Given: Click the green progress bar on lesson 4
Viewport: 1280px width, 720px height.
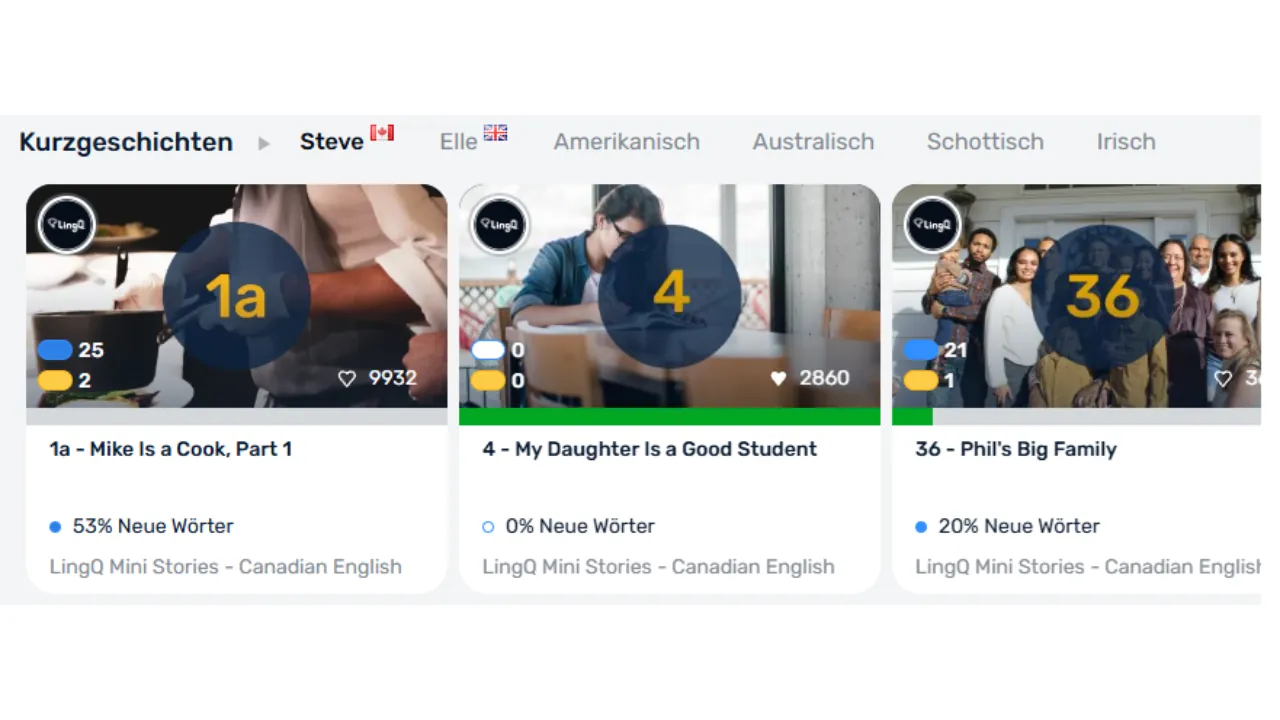Looking at the screenshot, I should click(x=670, y=416).
